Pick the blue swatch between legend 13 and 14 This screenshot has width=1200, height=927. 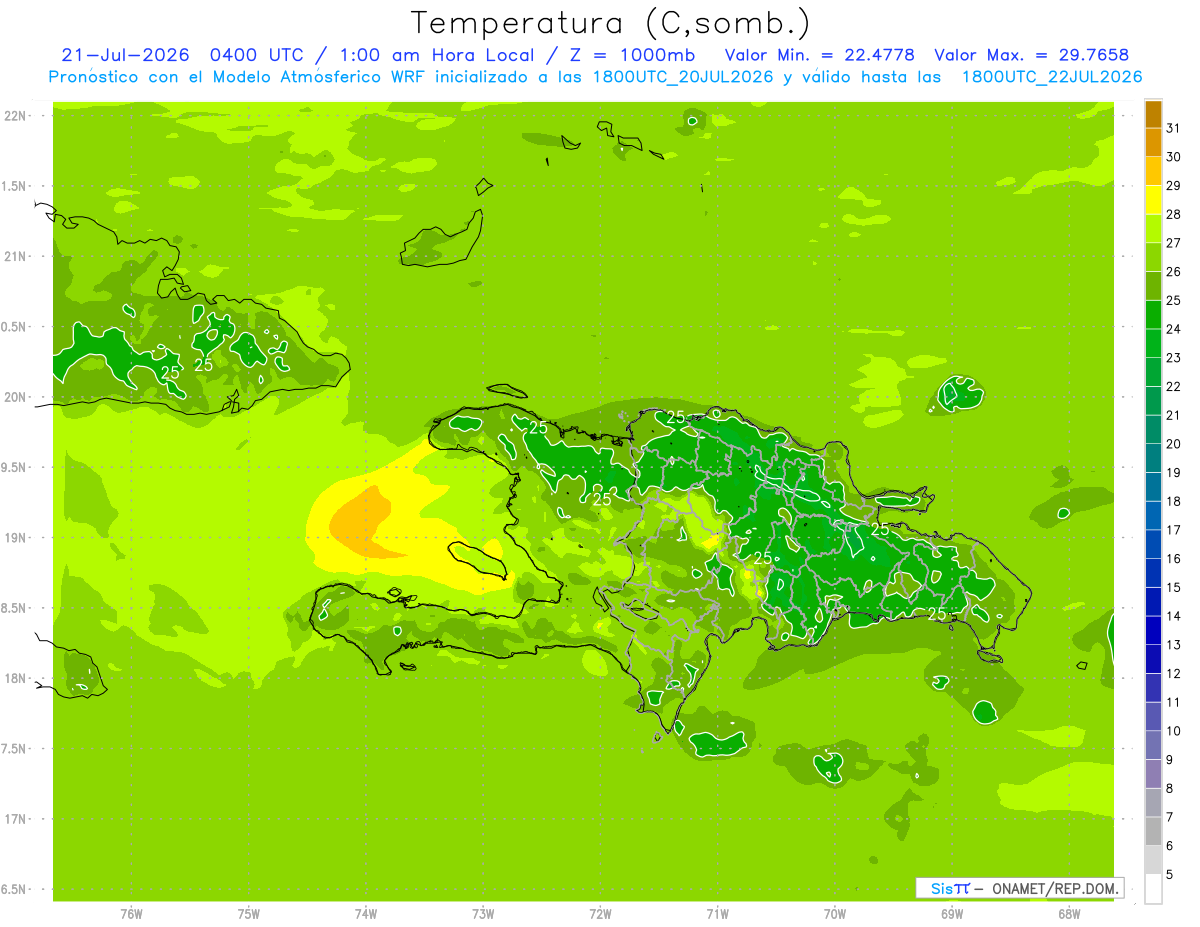coord(1153,631)
